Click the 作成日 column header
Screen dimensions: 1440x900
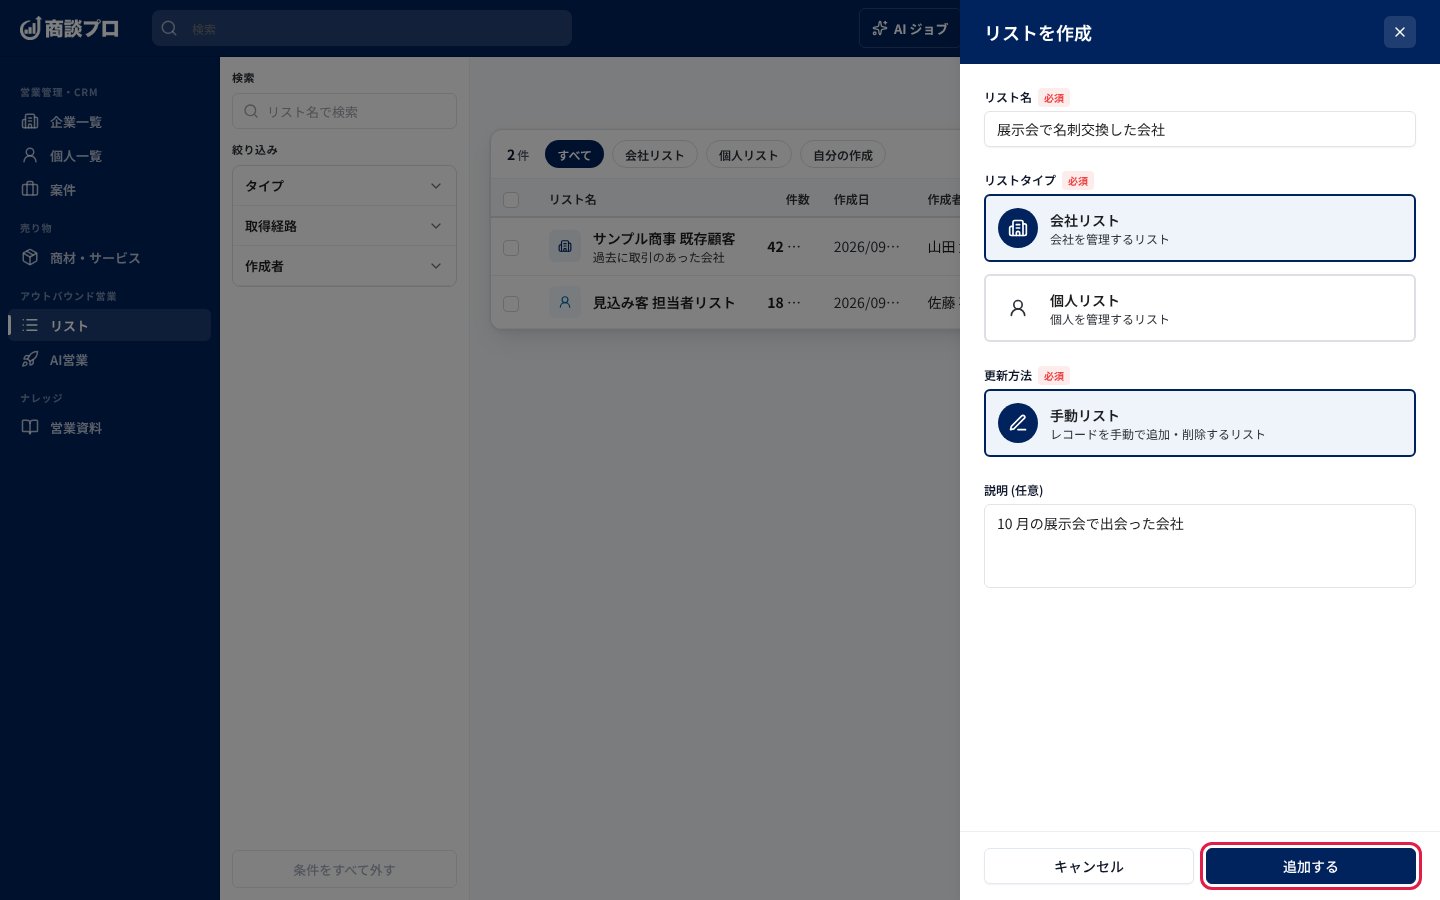(851, 200)
